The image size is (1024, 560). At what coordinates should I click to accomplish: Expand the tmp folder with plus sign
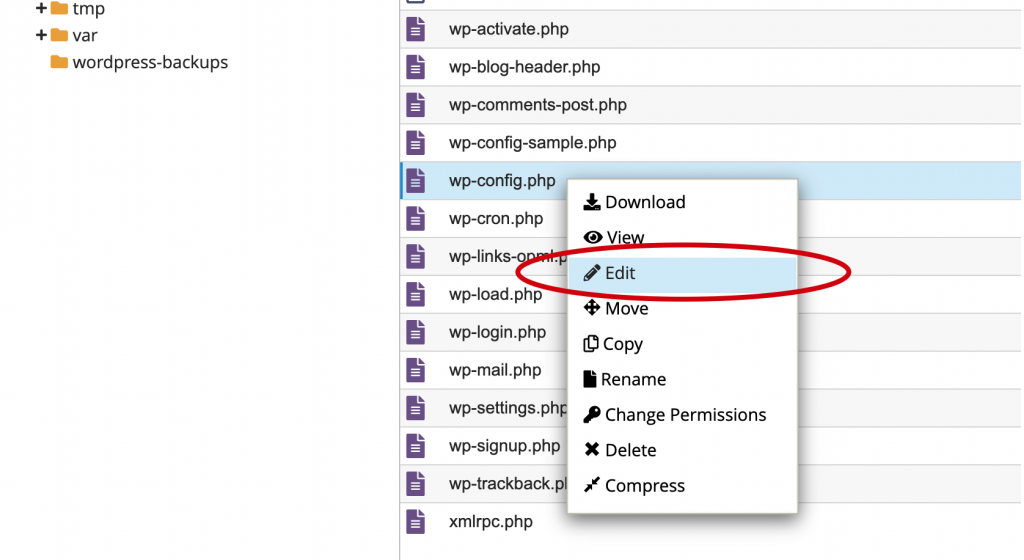[40, 8]
